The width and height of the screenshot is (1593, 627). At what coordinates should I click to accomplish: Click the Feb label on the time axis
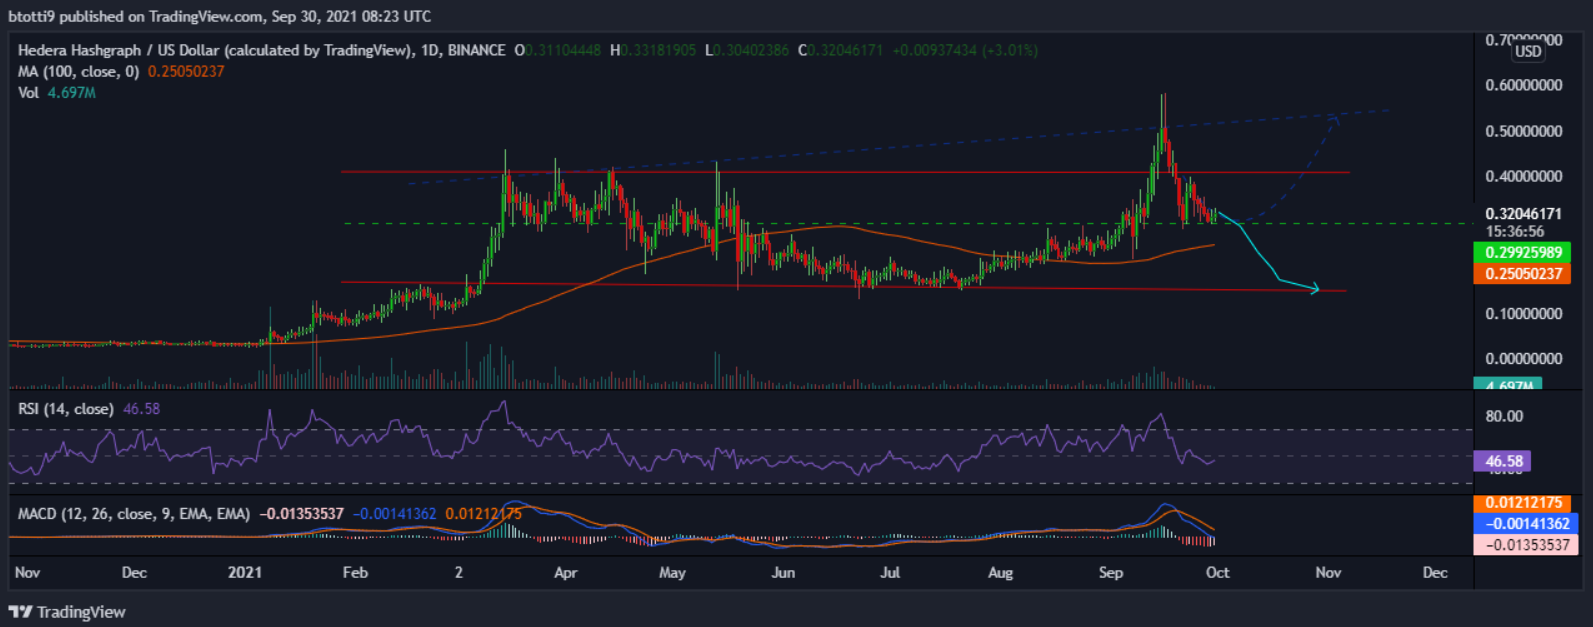(355, 572)
